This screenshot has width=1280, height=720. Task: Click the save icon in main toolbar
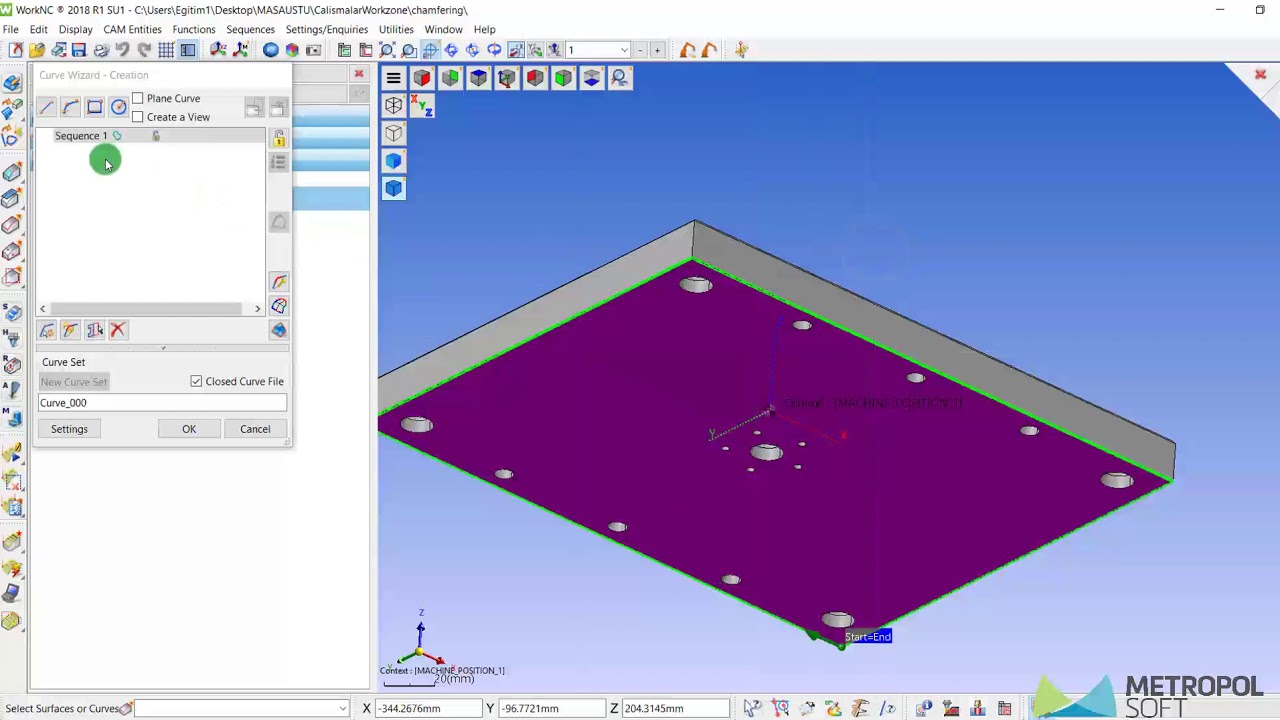79,50
